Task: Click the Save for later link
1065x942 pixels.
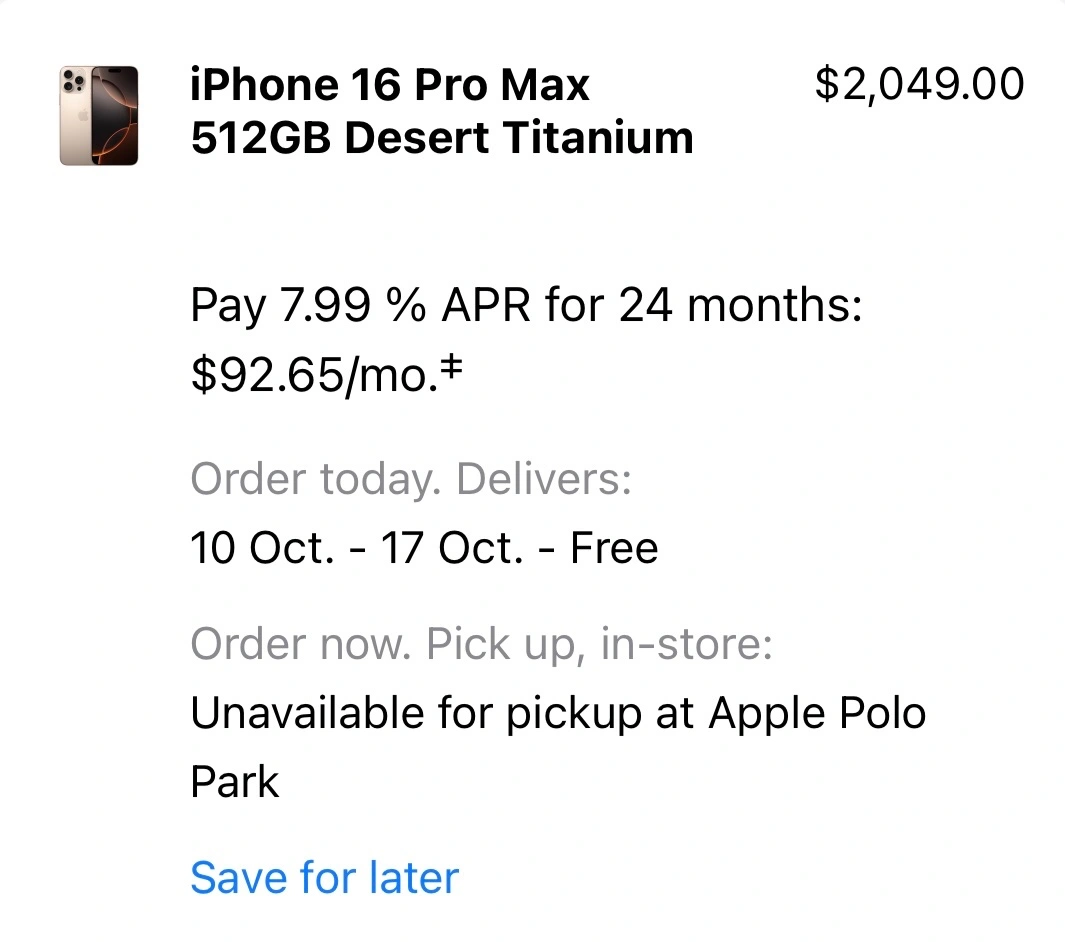Action: [x=324, y=878]
